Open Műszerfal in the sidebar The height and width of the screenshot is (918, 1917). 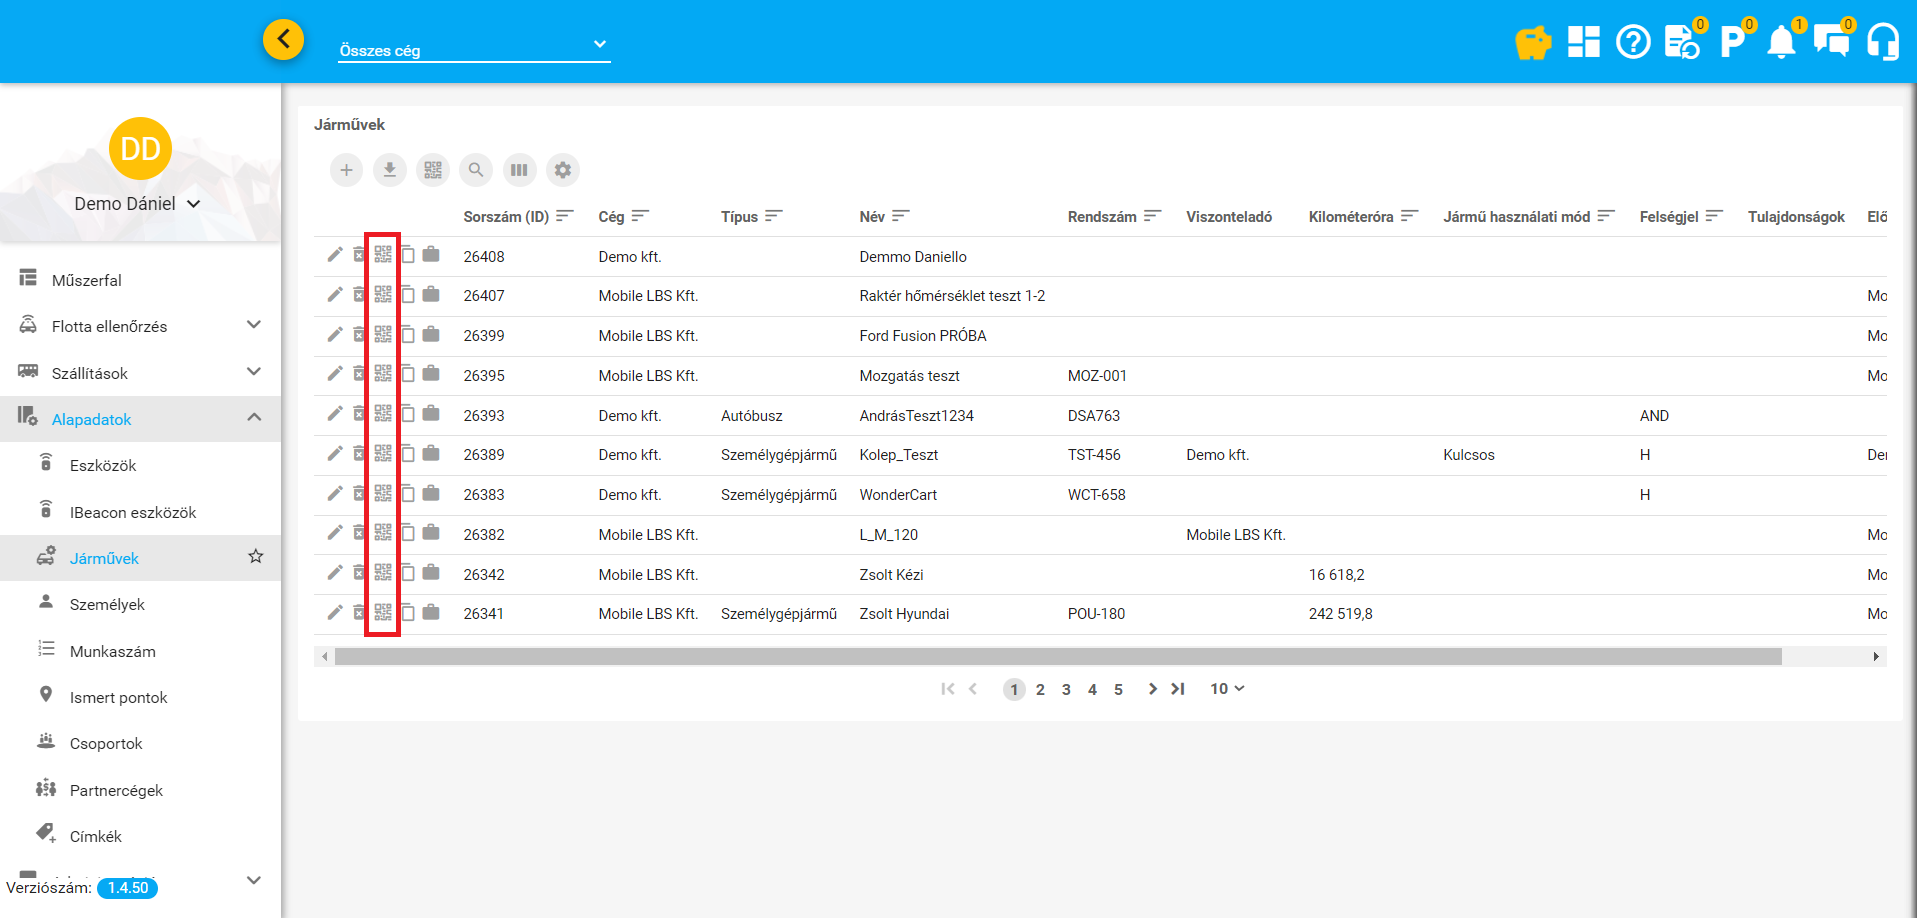tap(87, 281)
